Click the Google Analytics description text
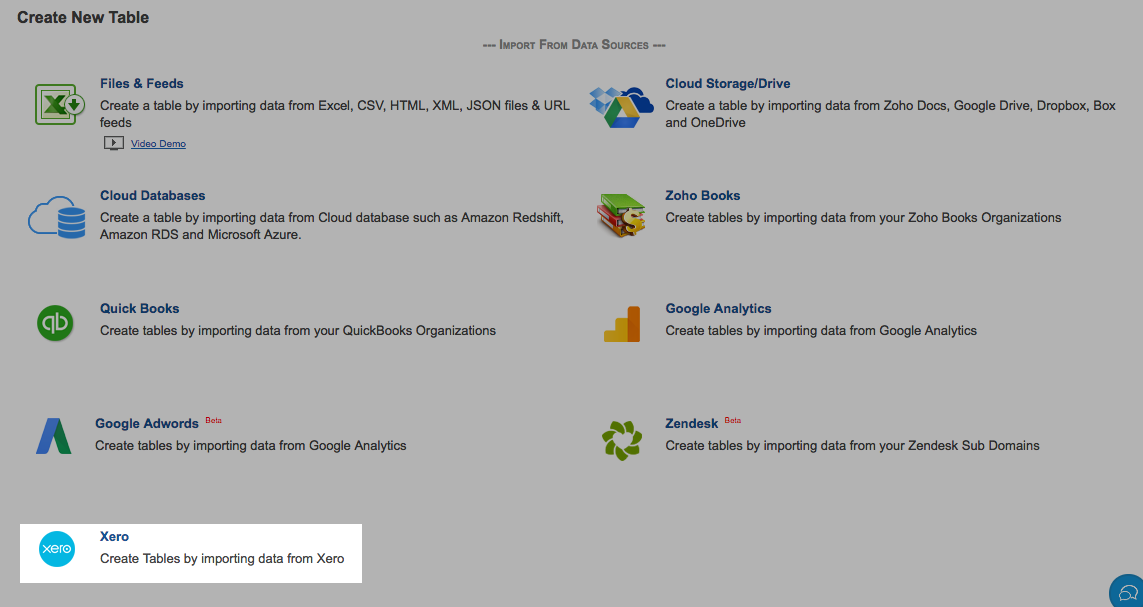The width and height of the screenshot is (1143, 607). (x=821, y=330)
